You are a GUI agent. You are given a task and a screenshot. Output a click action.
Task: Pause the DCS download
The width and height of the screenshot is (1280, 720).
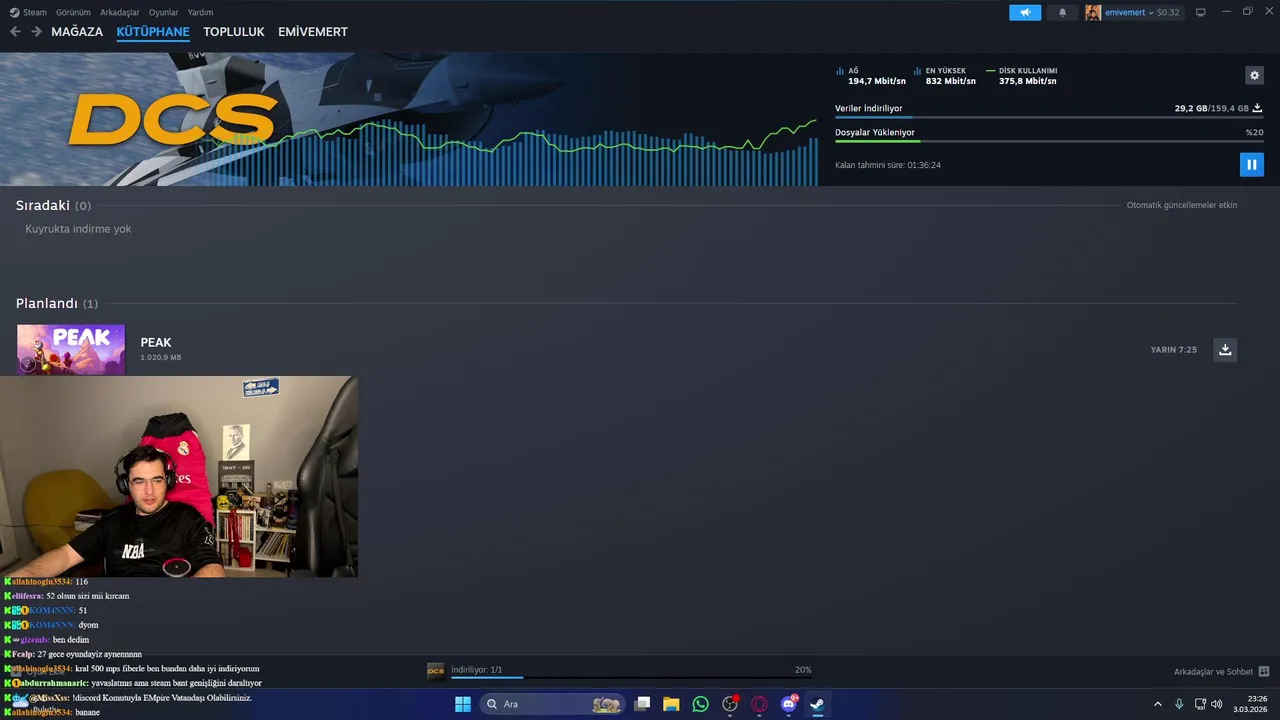pyautogui.click(x=1251, y=164)
